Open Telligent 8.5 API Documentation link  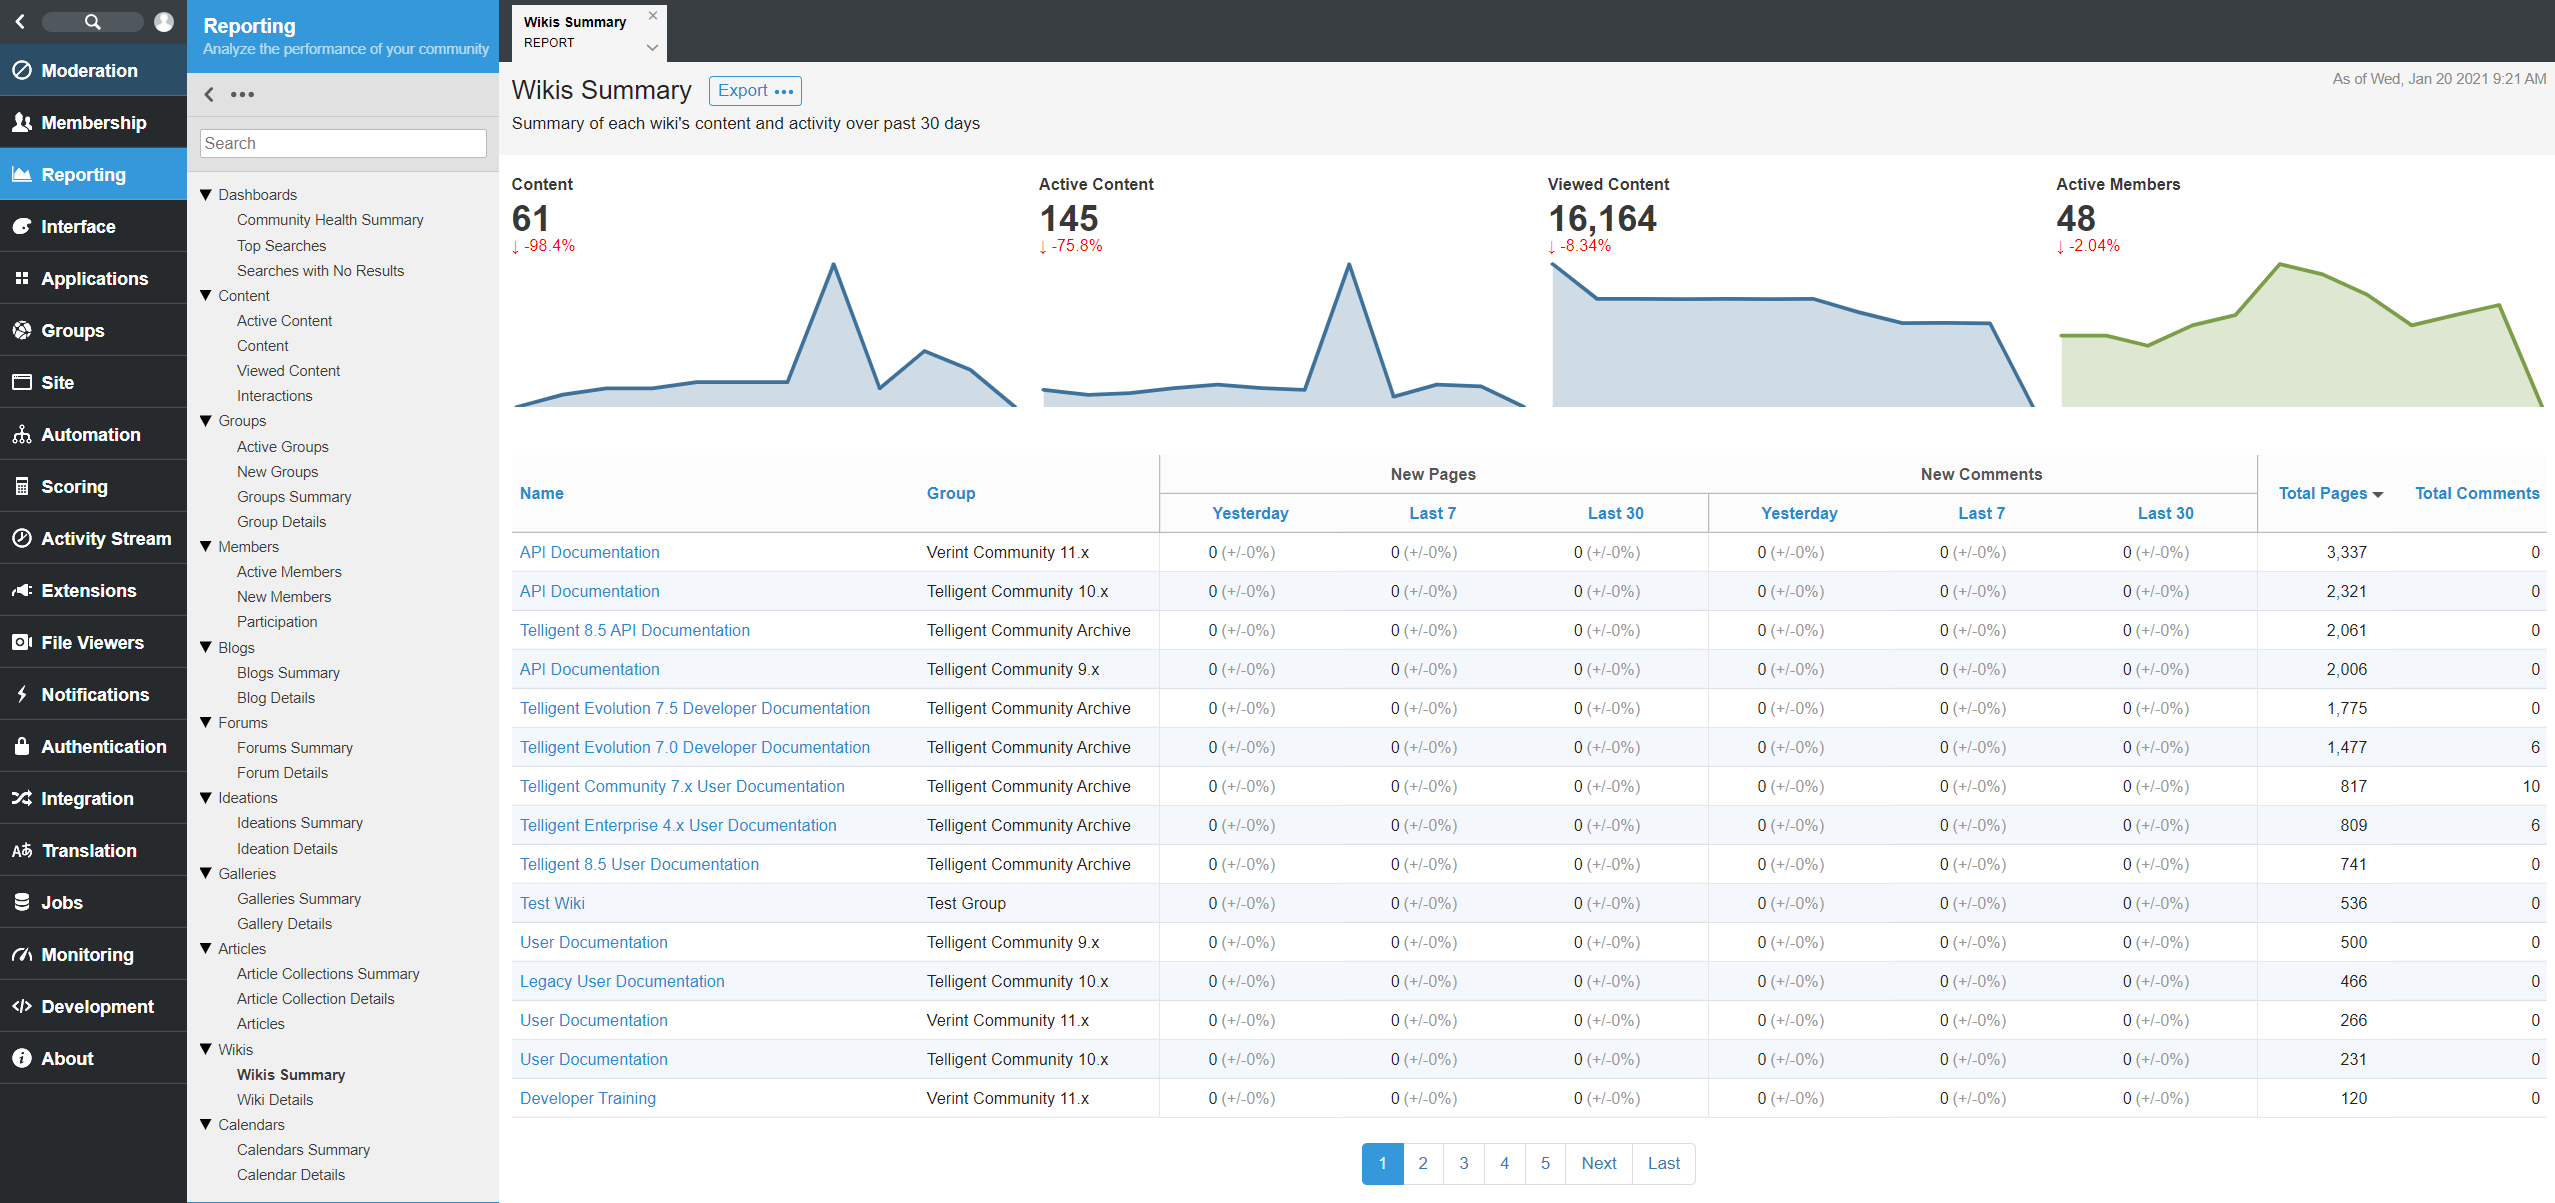point(635,631)
